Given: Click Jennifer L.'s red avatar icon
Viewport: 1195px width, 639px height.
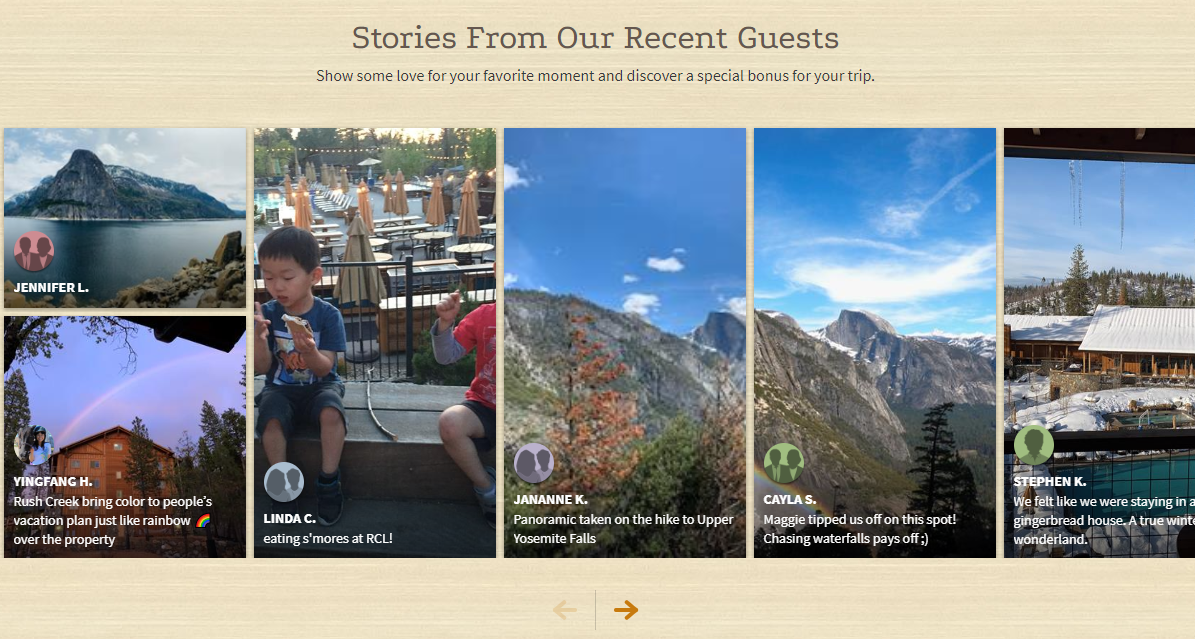Looking at the screenshot, I should point(34,252).
